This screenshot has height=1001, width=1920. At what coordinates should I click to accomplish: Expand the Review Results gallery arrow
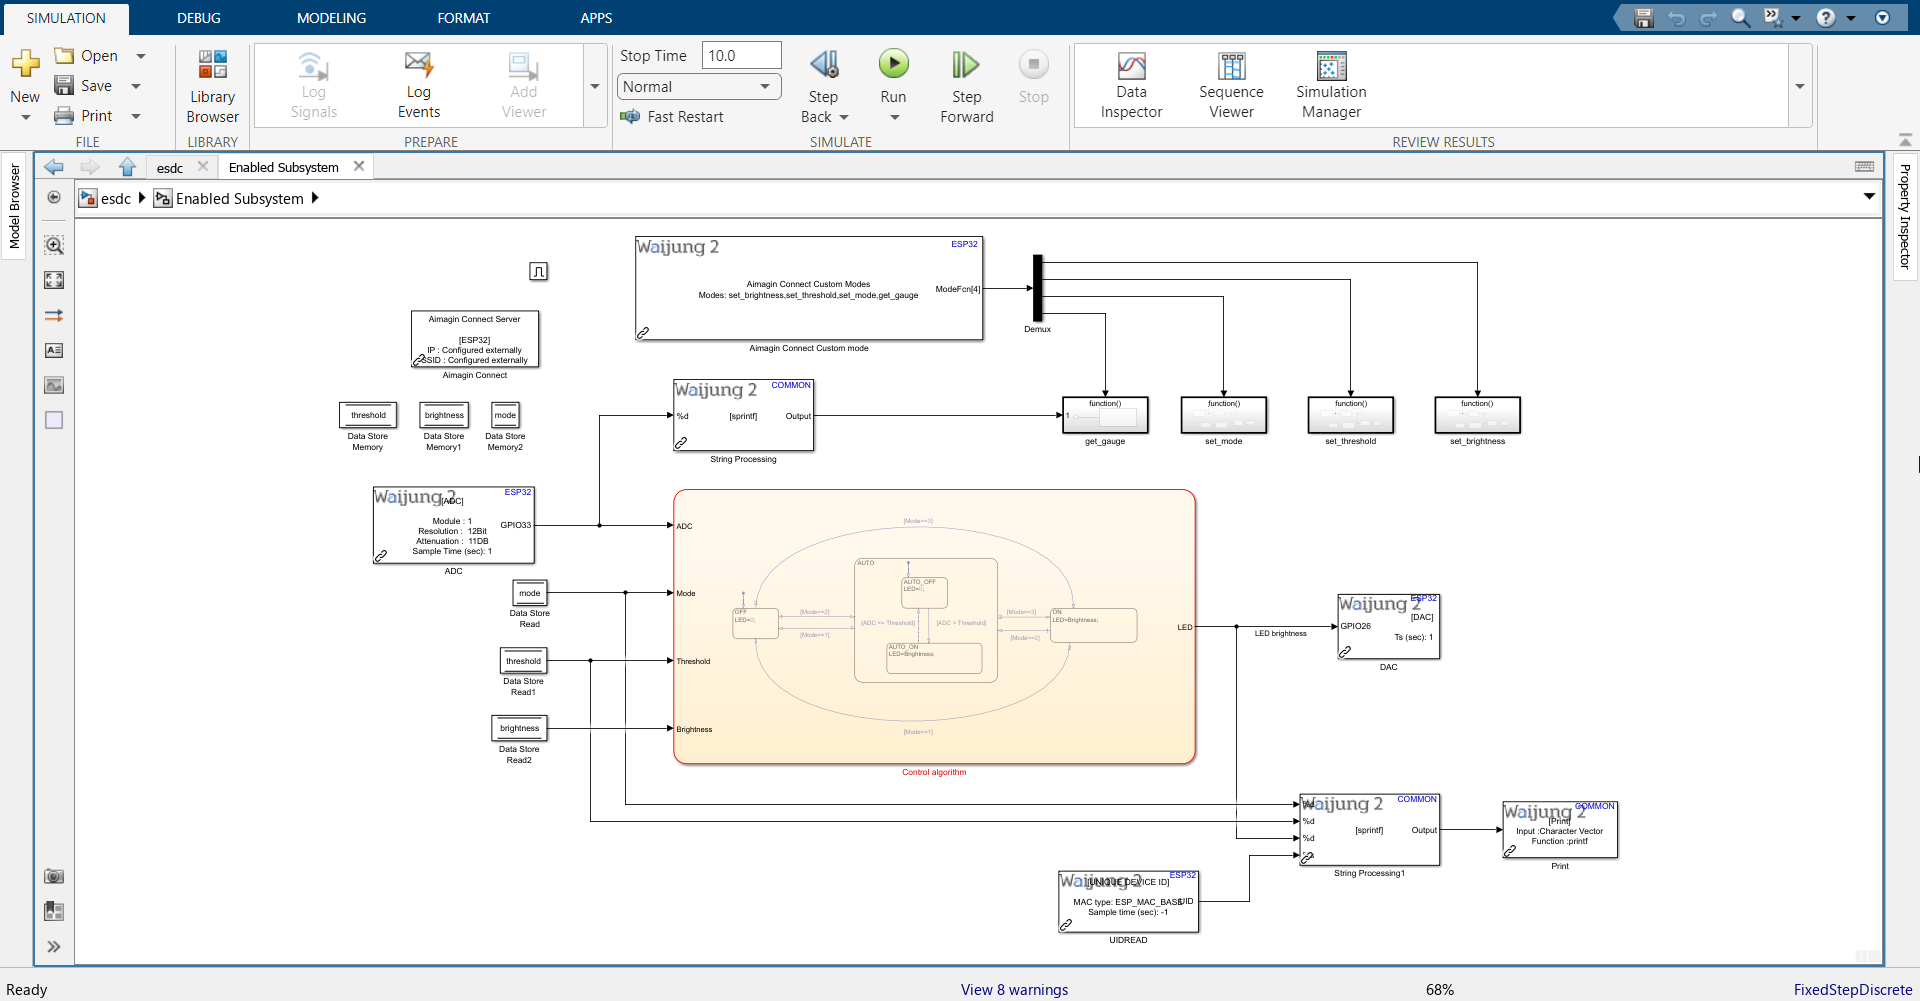(x=1800, y=86)
